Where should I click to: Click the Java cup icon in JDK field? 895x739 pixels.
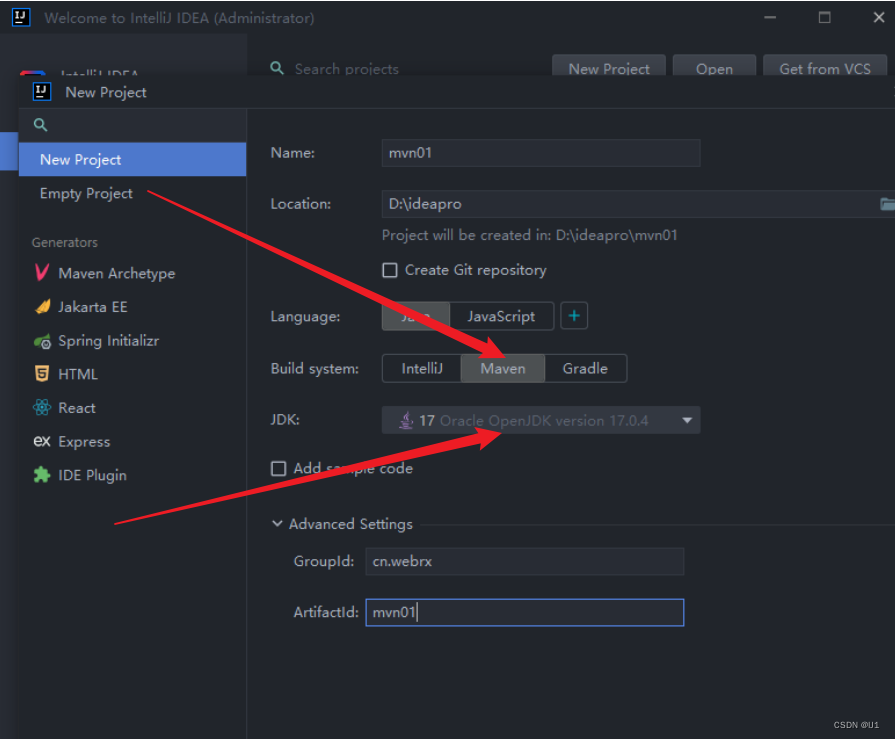(406, 421)
